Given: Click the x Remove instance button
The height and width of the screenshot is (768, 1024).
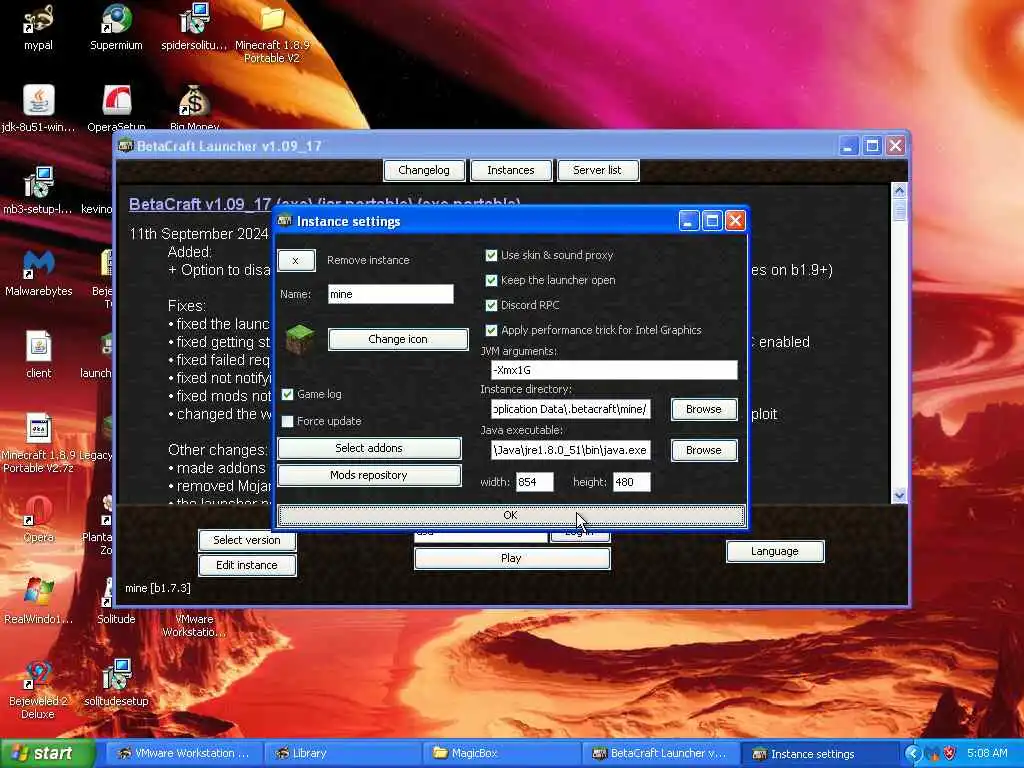Looking at the screenshot, I should [x=296, y=260].
